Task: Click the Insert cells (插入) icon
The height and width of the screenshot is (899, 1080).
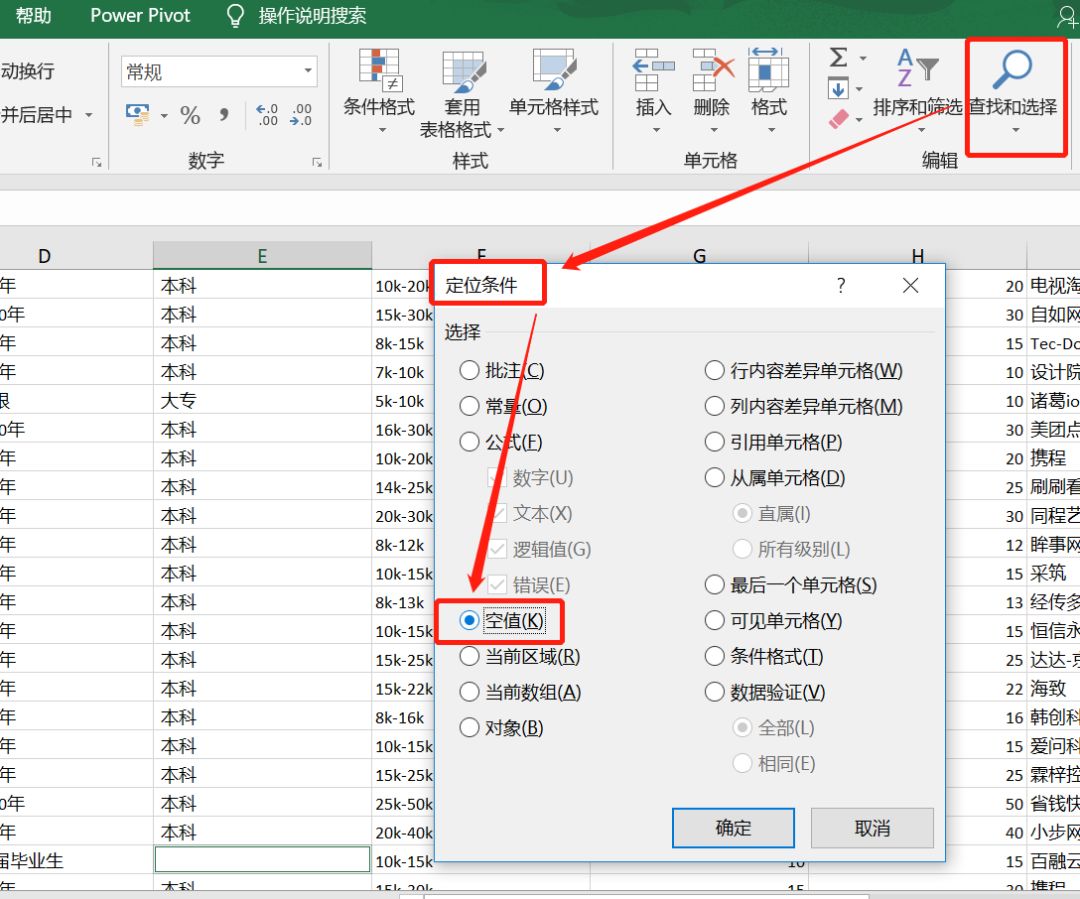Action: click(653, 70)
